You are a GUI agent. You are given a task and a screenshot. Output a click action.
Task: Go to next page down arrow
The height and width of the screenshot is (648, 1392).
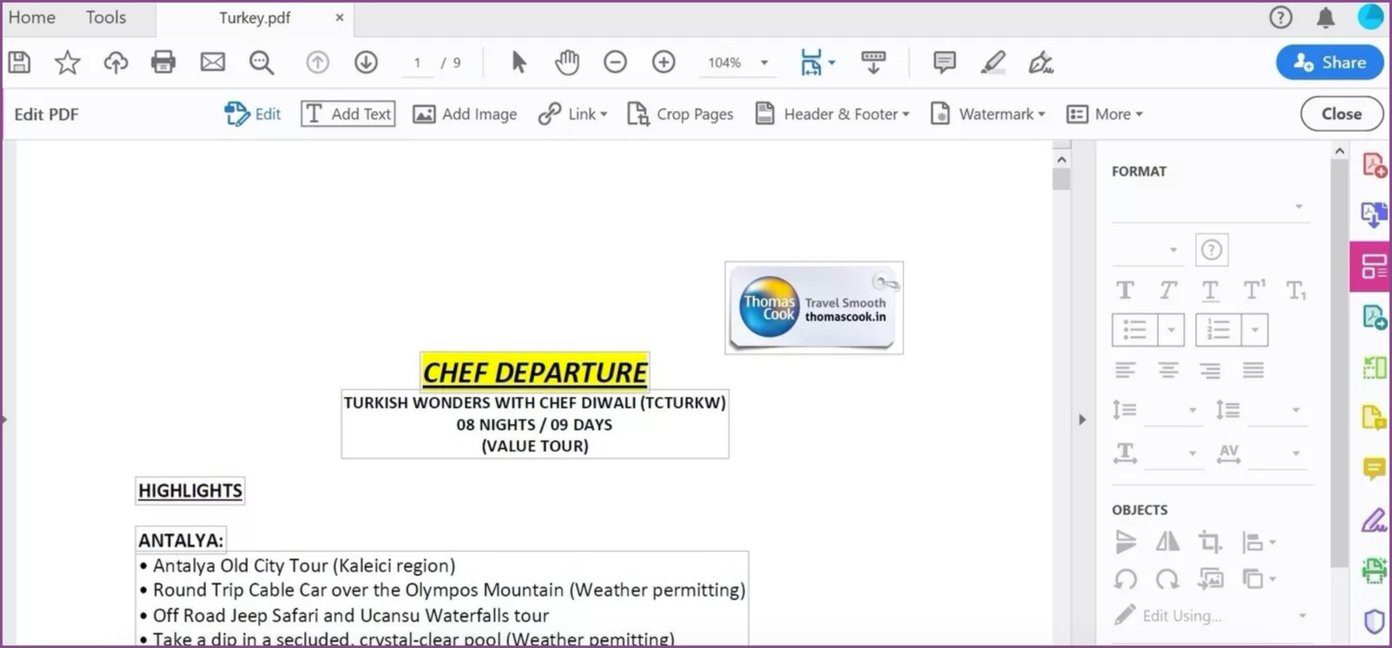click(366, 62)
